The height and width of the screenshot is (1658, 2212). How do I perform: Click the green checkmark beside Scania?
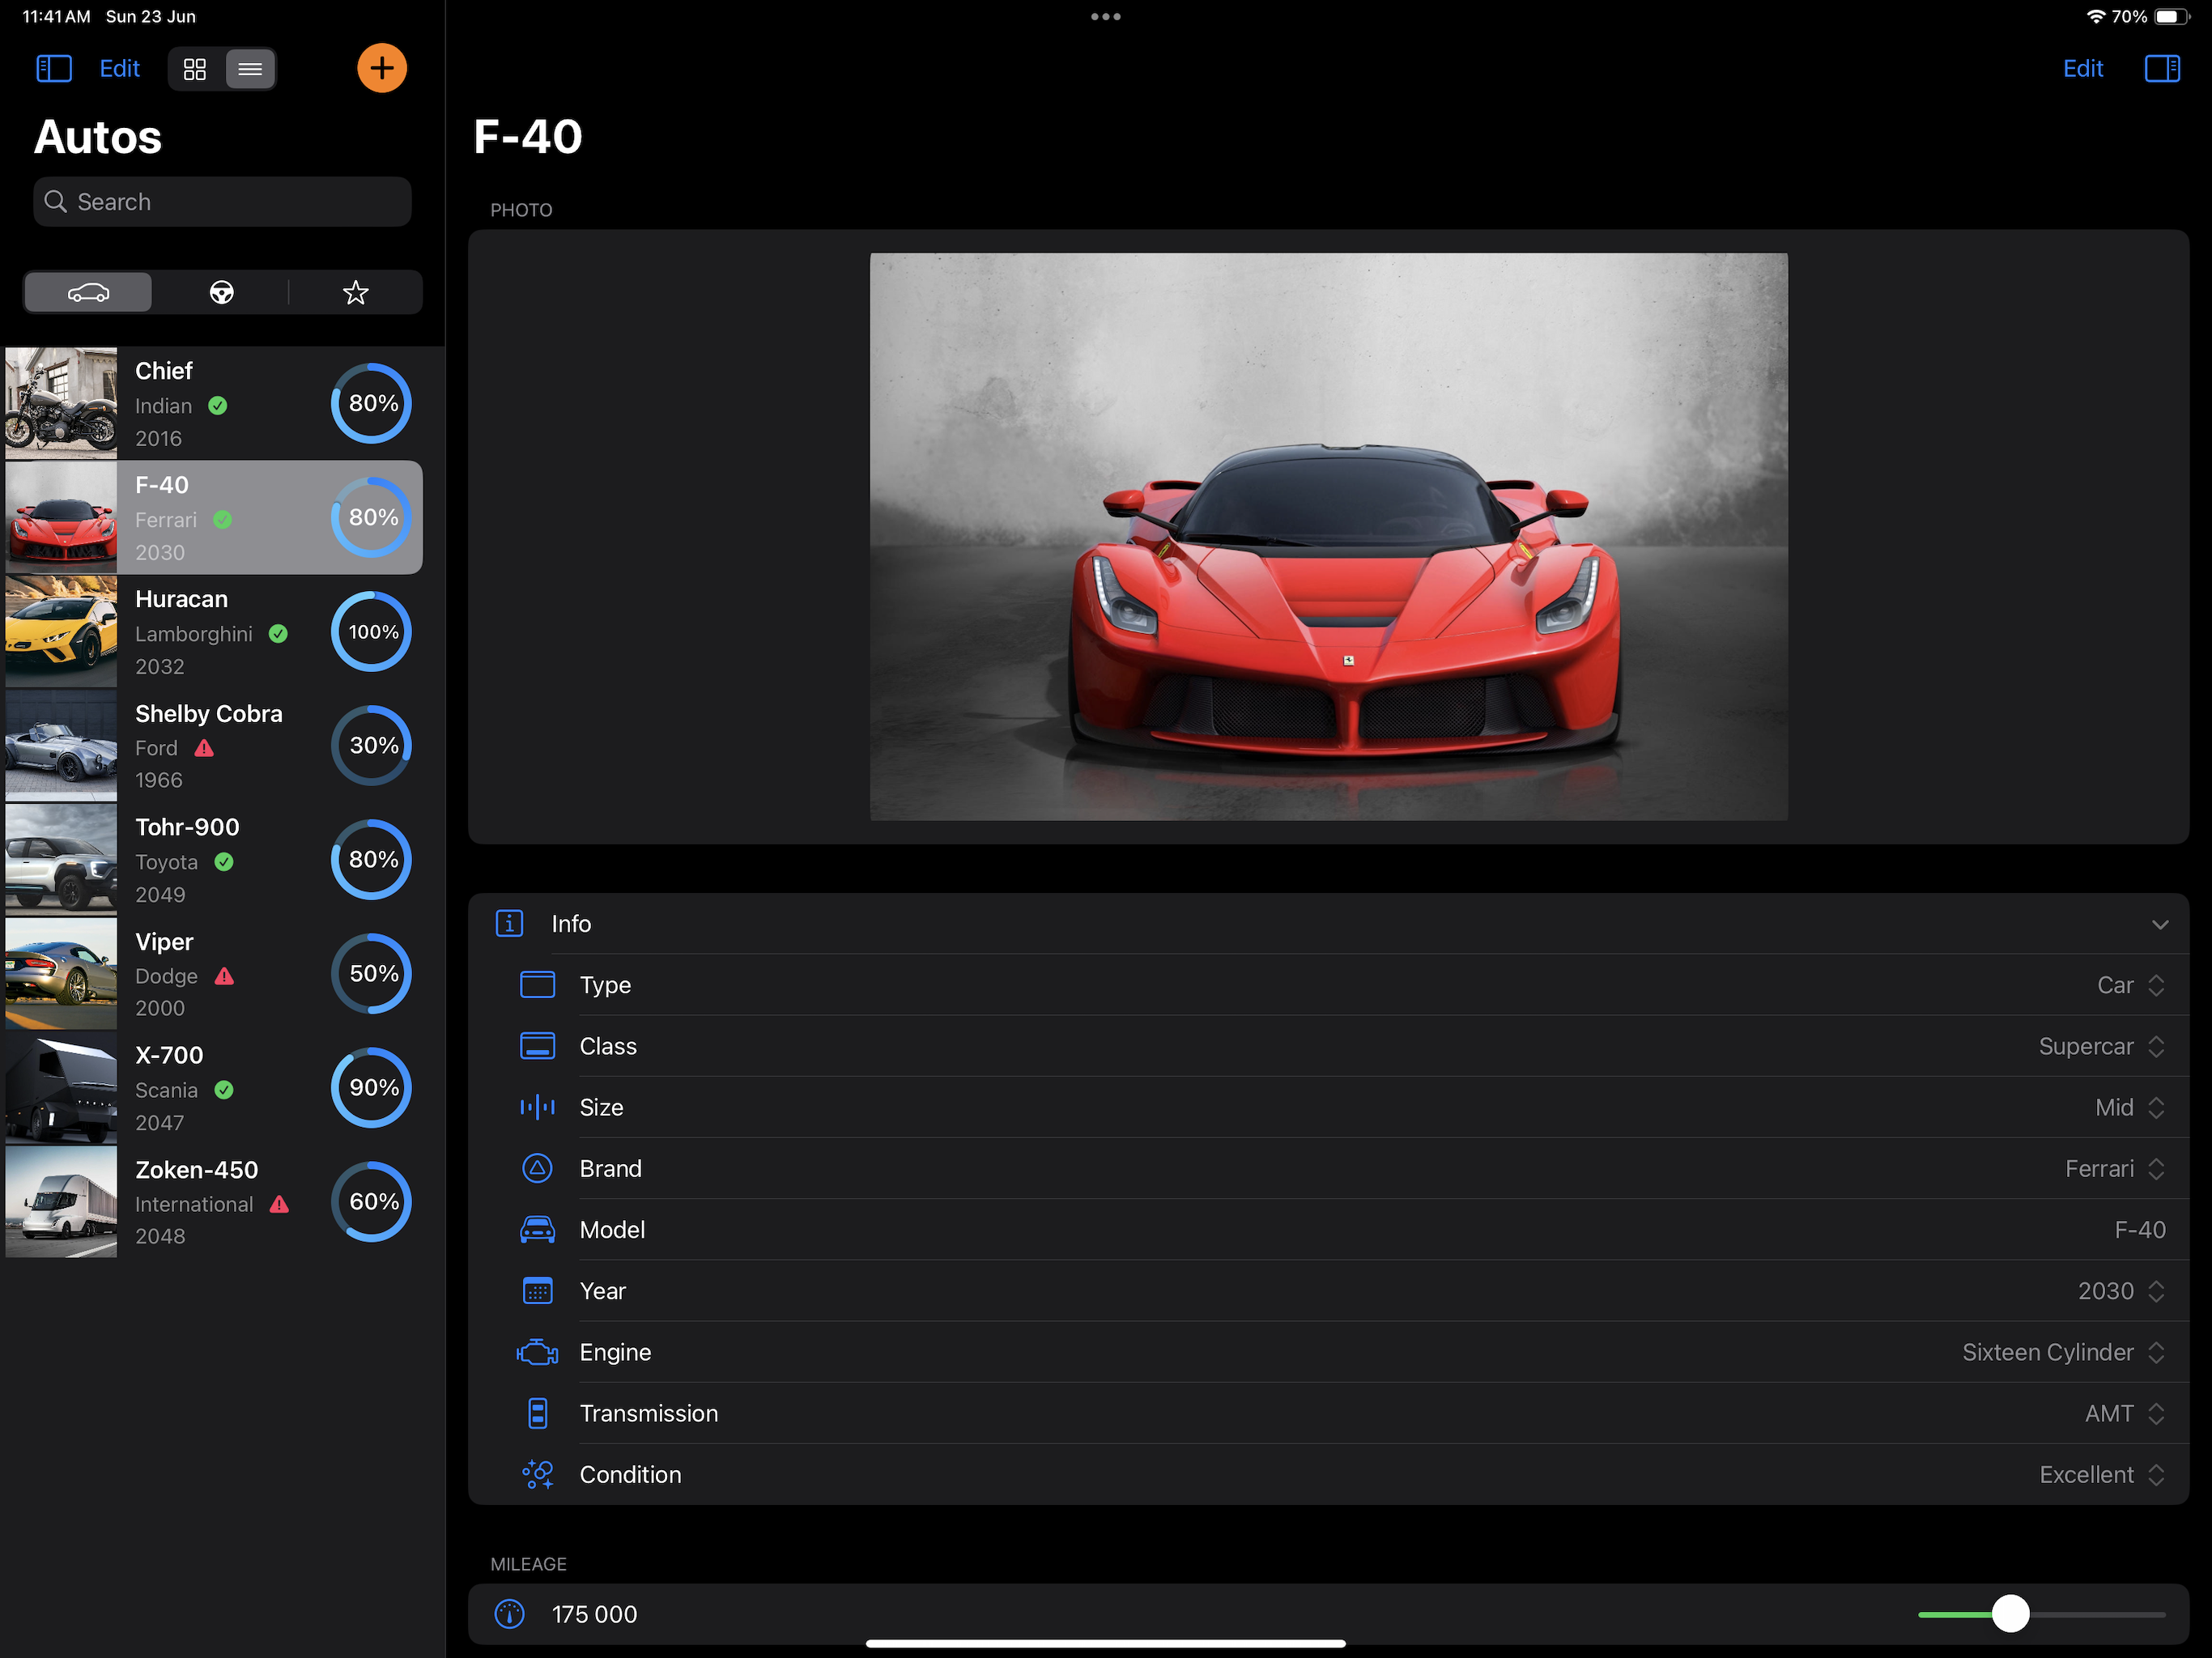point(224,1090)
